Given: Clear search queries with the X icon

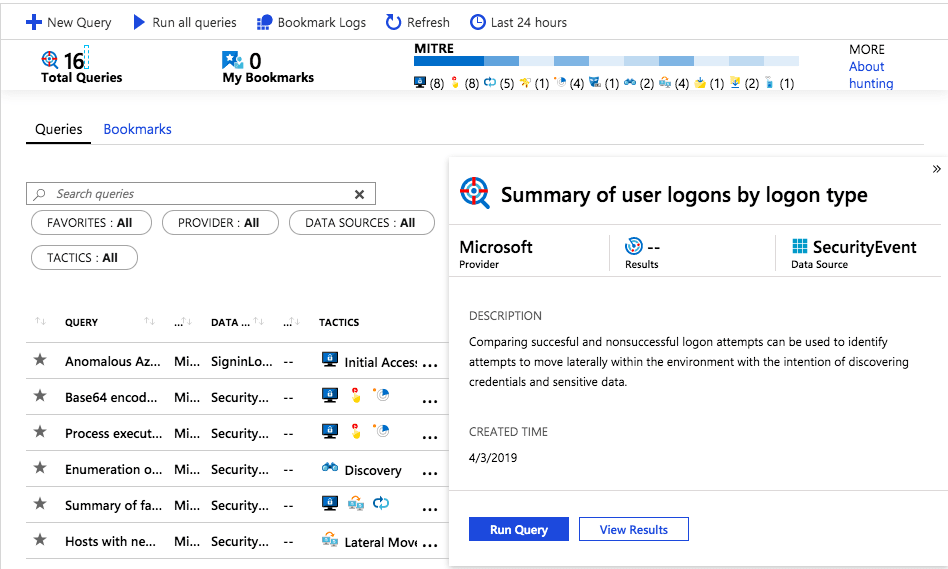Looking at the screenshot, I should (x=359, y=194).
